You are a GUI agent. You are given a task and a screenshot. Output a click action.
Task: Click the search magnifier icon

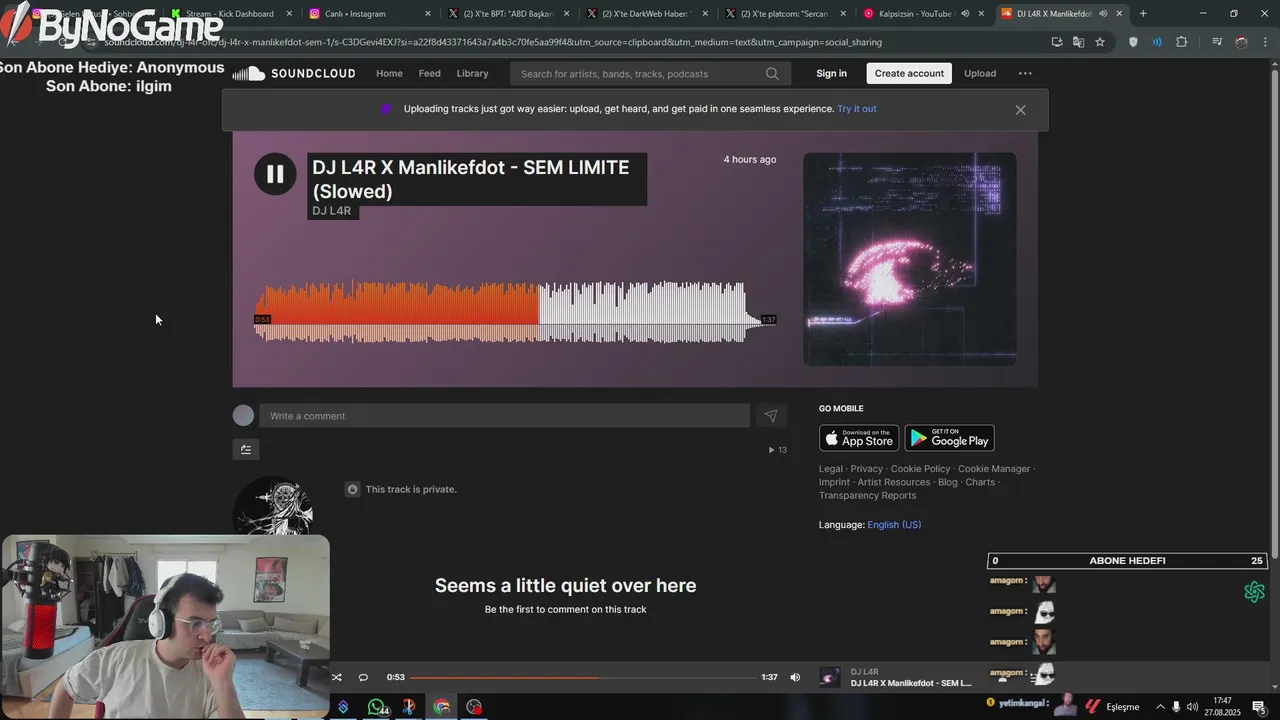click(x=772, y=74)
